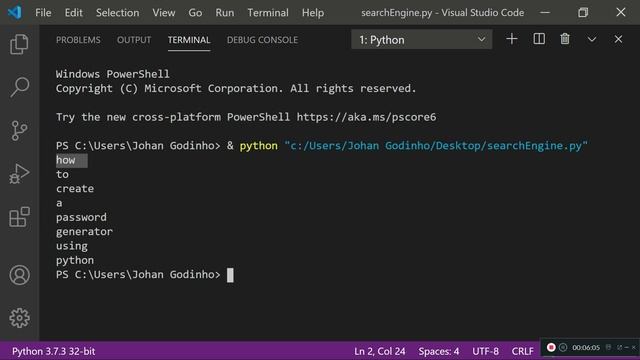The height and width of the screenshot is (360, 640).
Task: Restore down the Visual Studio Code window
Action: [583, 12]
